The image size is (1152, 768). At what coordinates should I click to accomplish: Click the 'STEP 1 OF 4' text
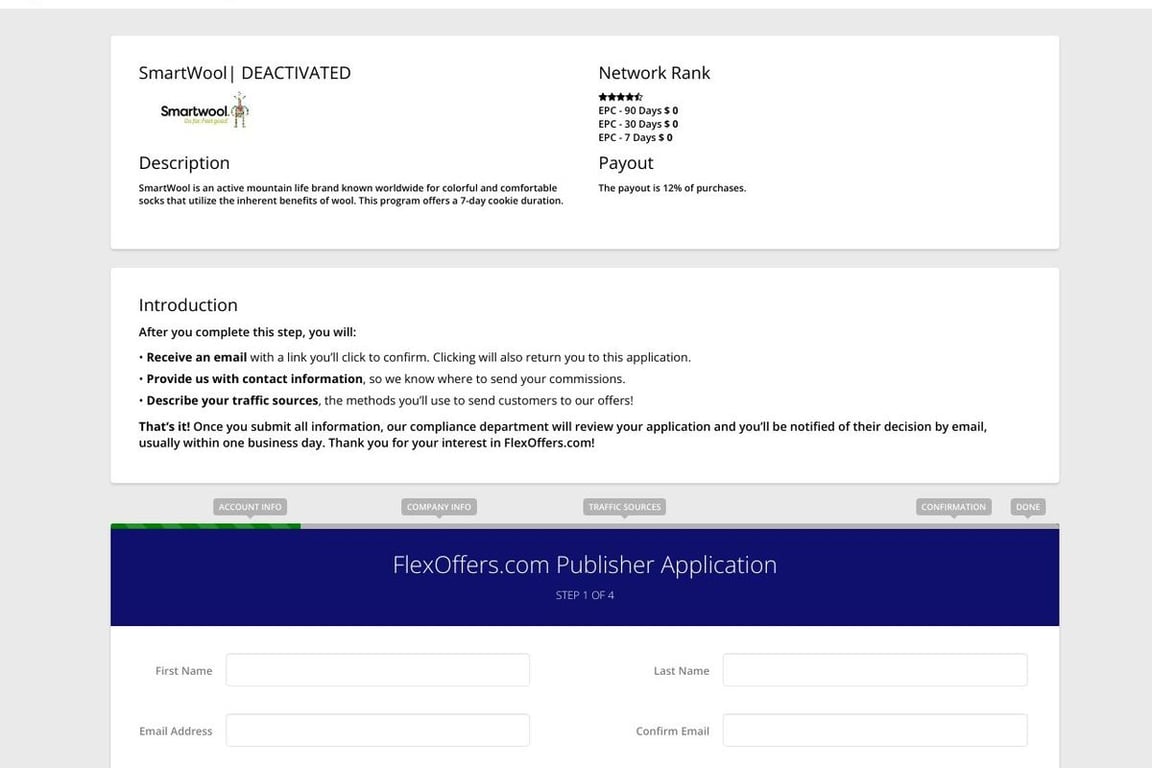coord(585,595)
